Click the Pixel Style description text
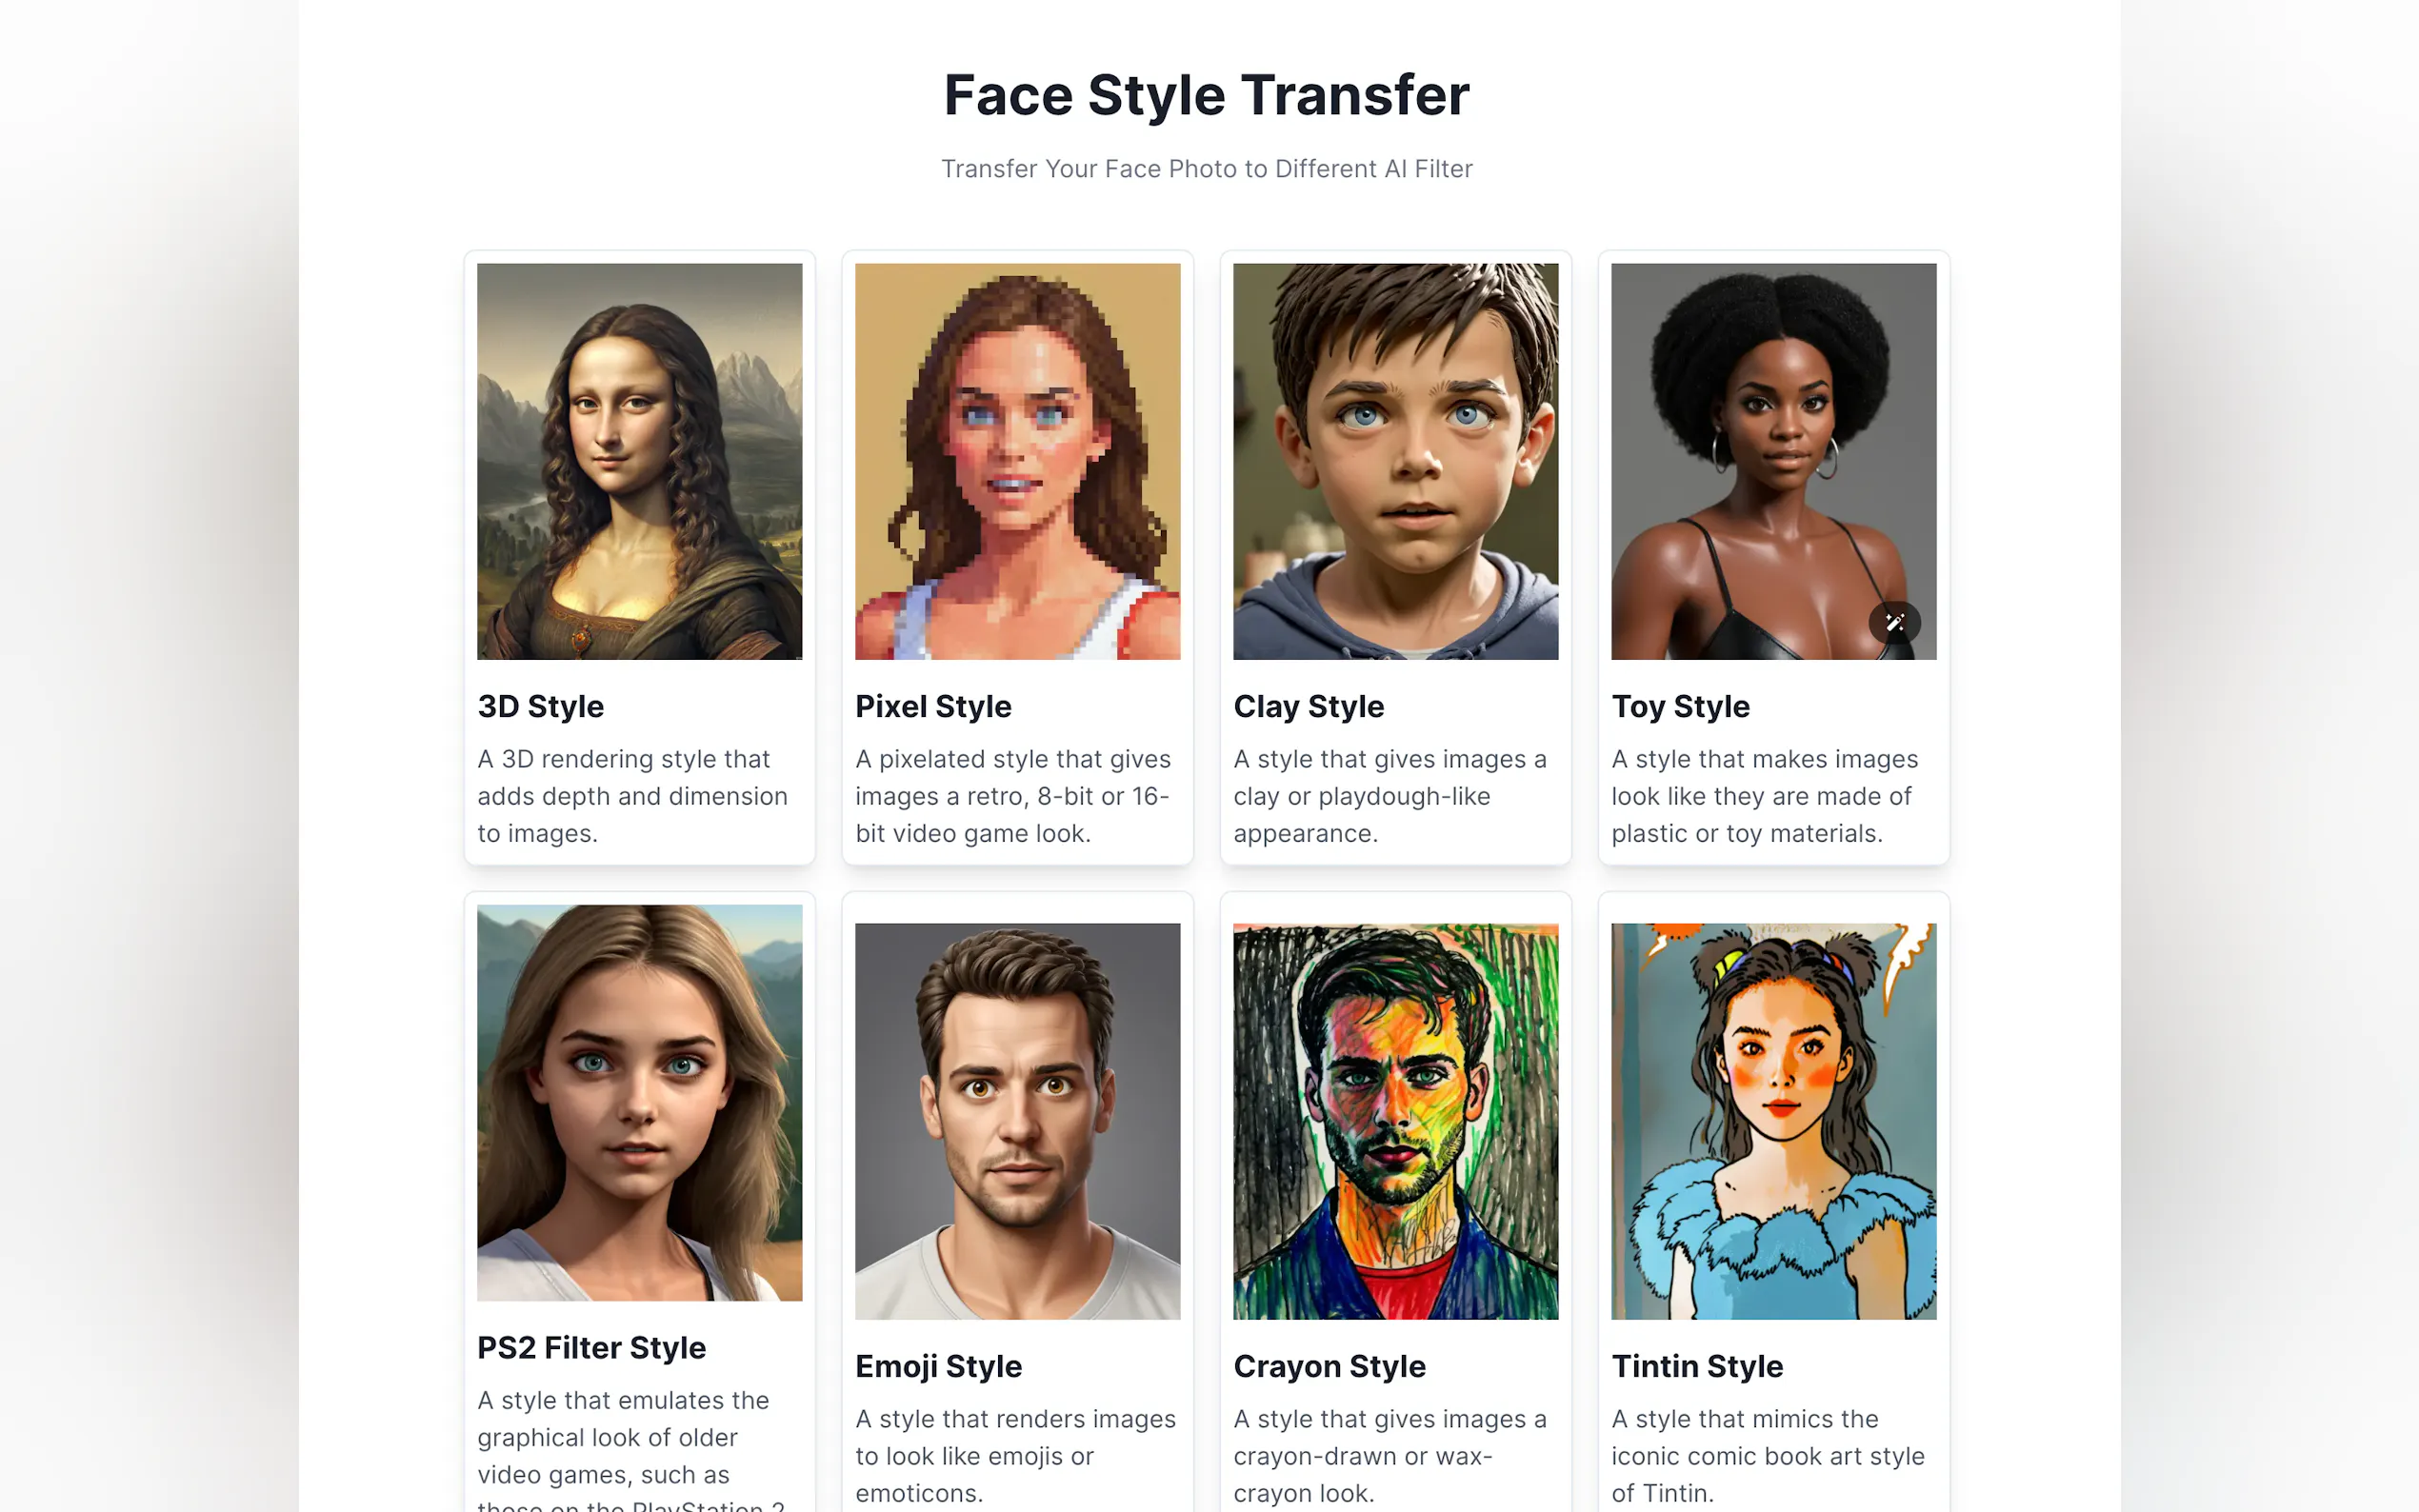Image resolution: width=2419 pixels, height=1512 pixels. click(1013, 796)
